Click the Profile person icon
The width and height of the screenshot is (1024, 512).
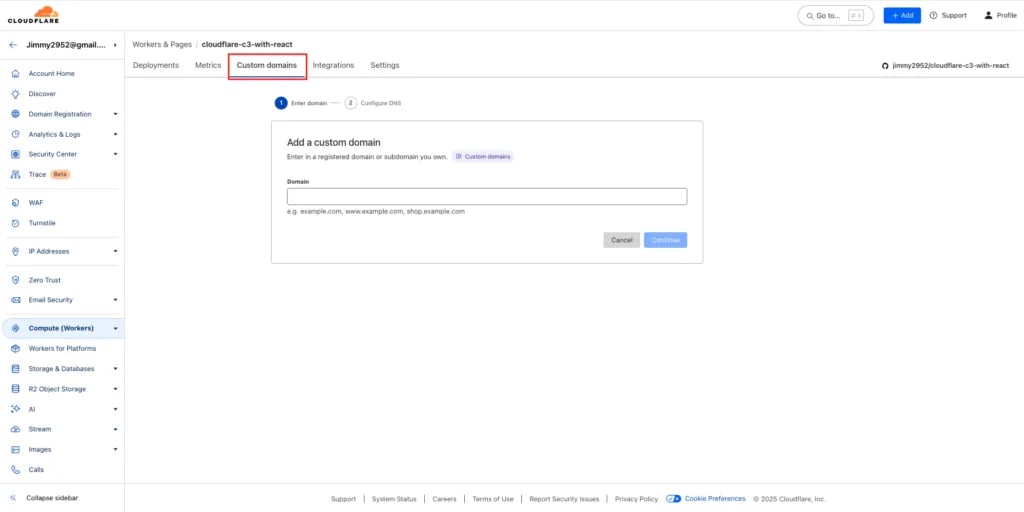[988, 15]
